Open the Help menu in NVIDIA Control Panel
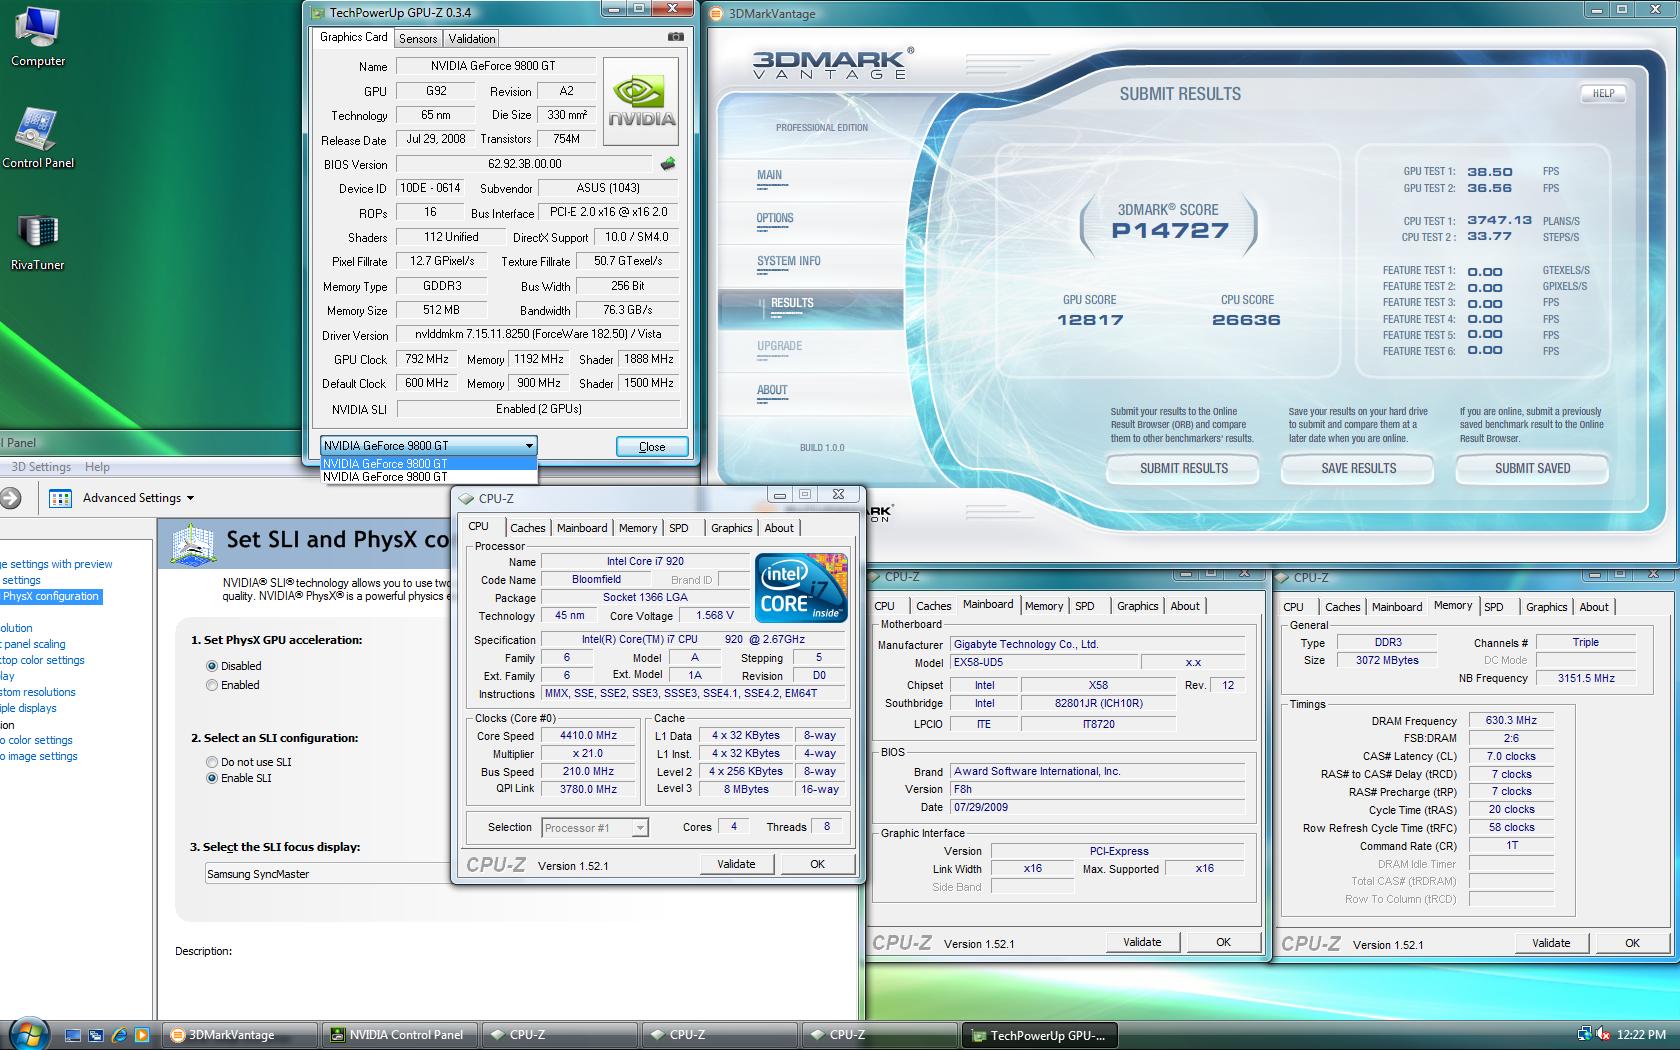 coord(97,467)
